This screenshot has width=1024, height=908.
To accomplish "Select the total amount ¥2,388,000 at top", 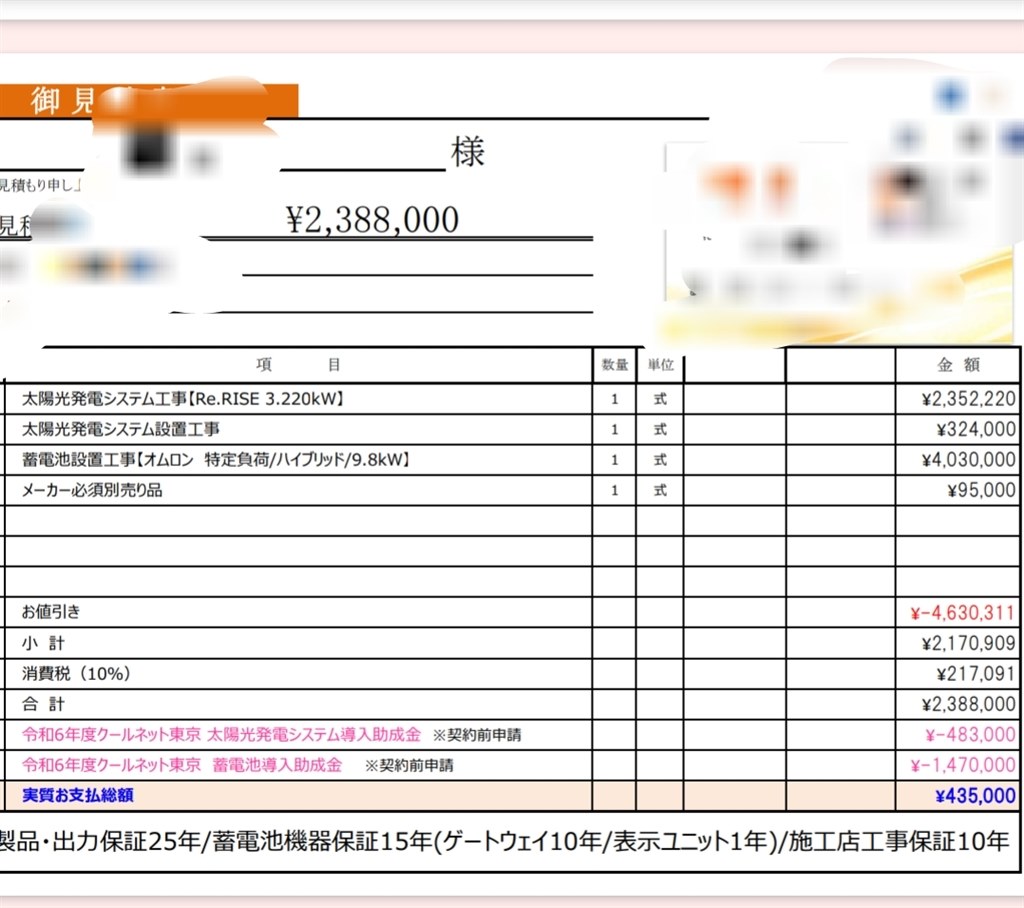I will 371,219.
